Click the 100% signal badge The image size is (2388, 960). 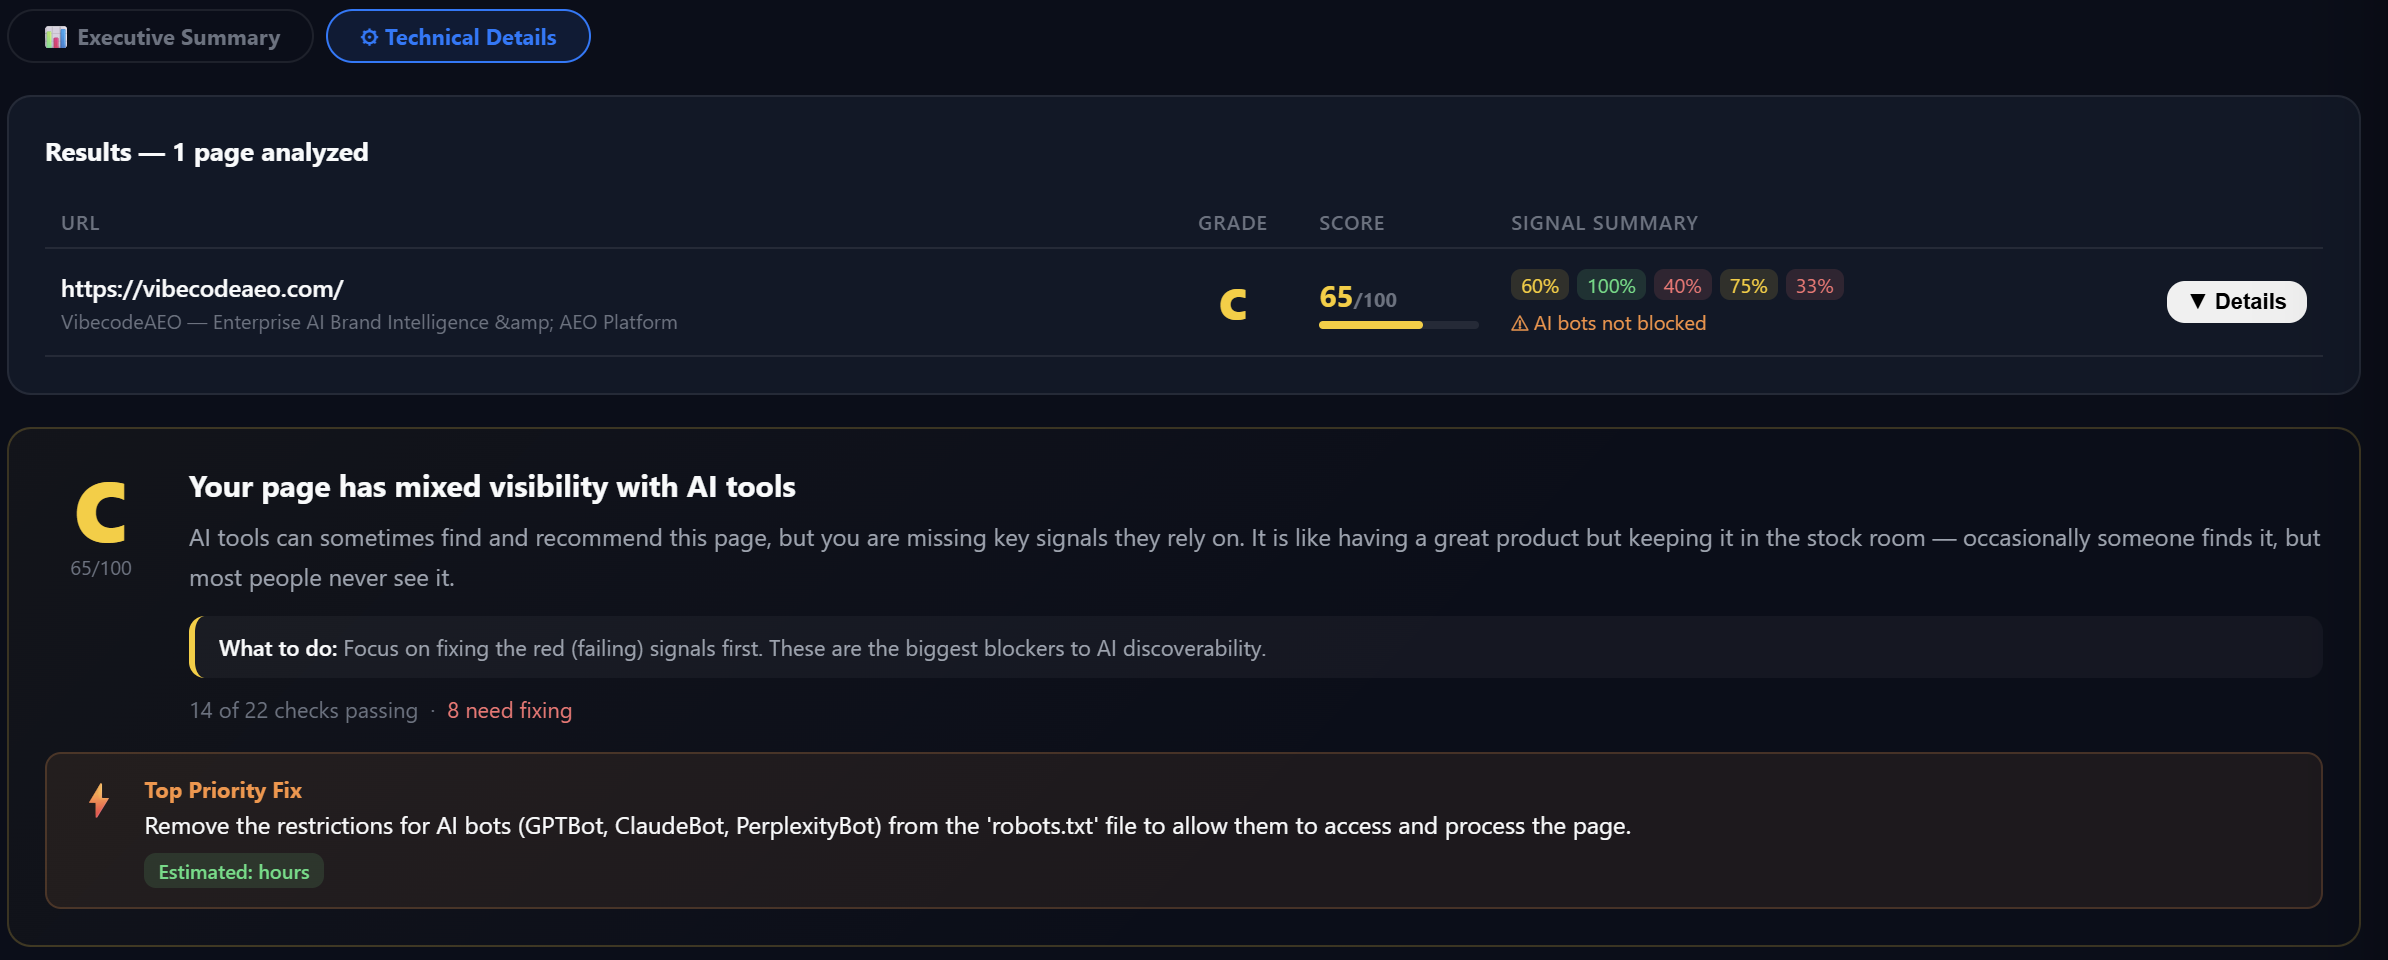[x=1611, y=286]
